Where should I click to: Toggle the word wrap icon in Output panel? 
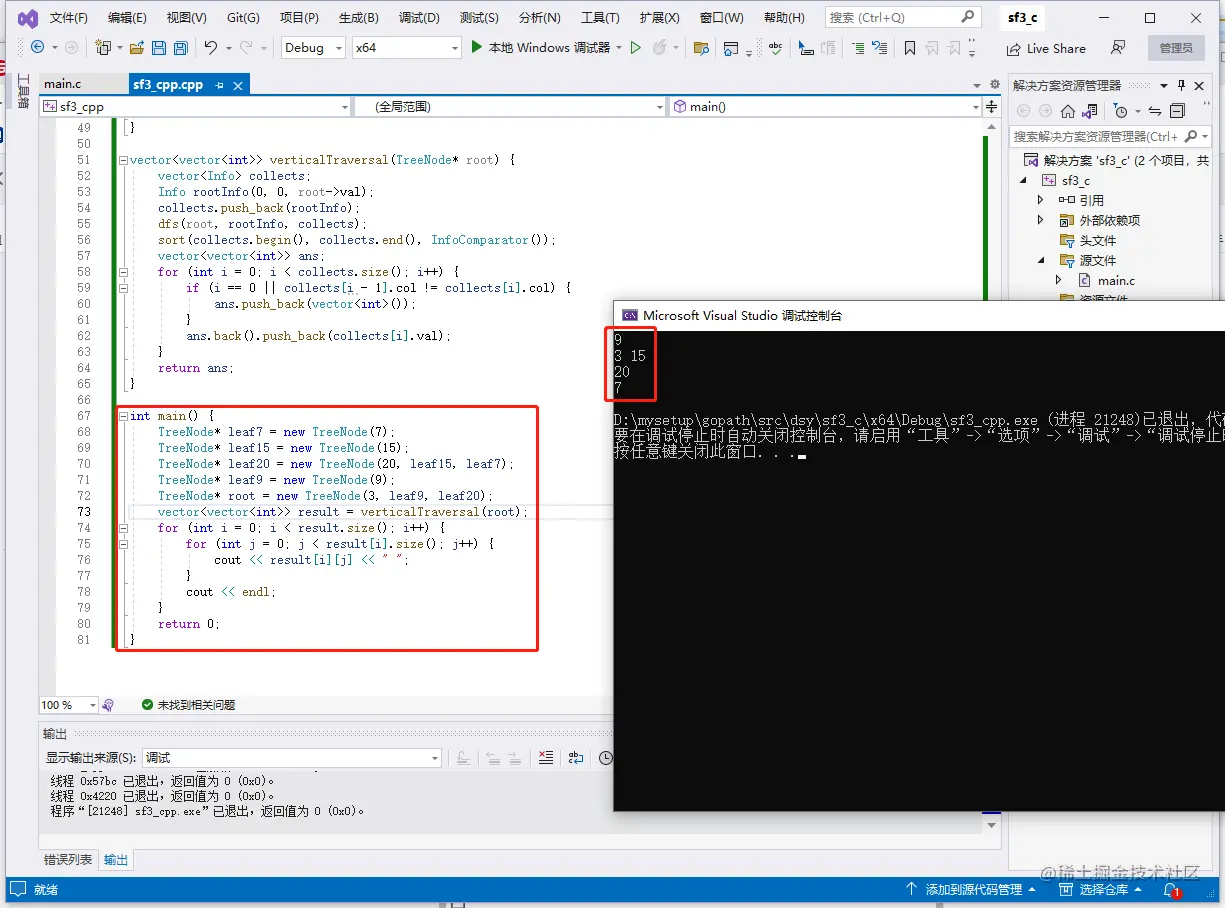coord(576,758)
